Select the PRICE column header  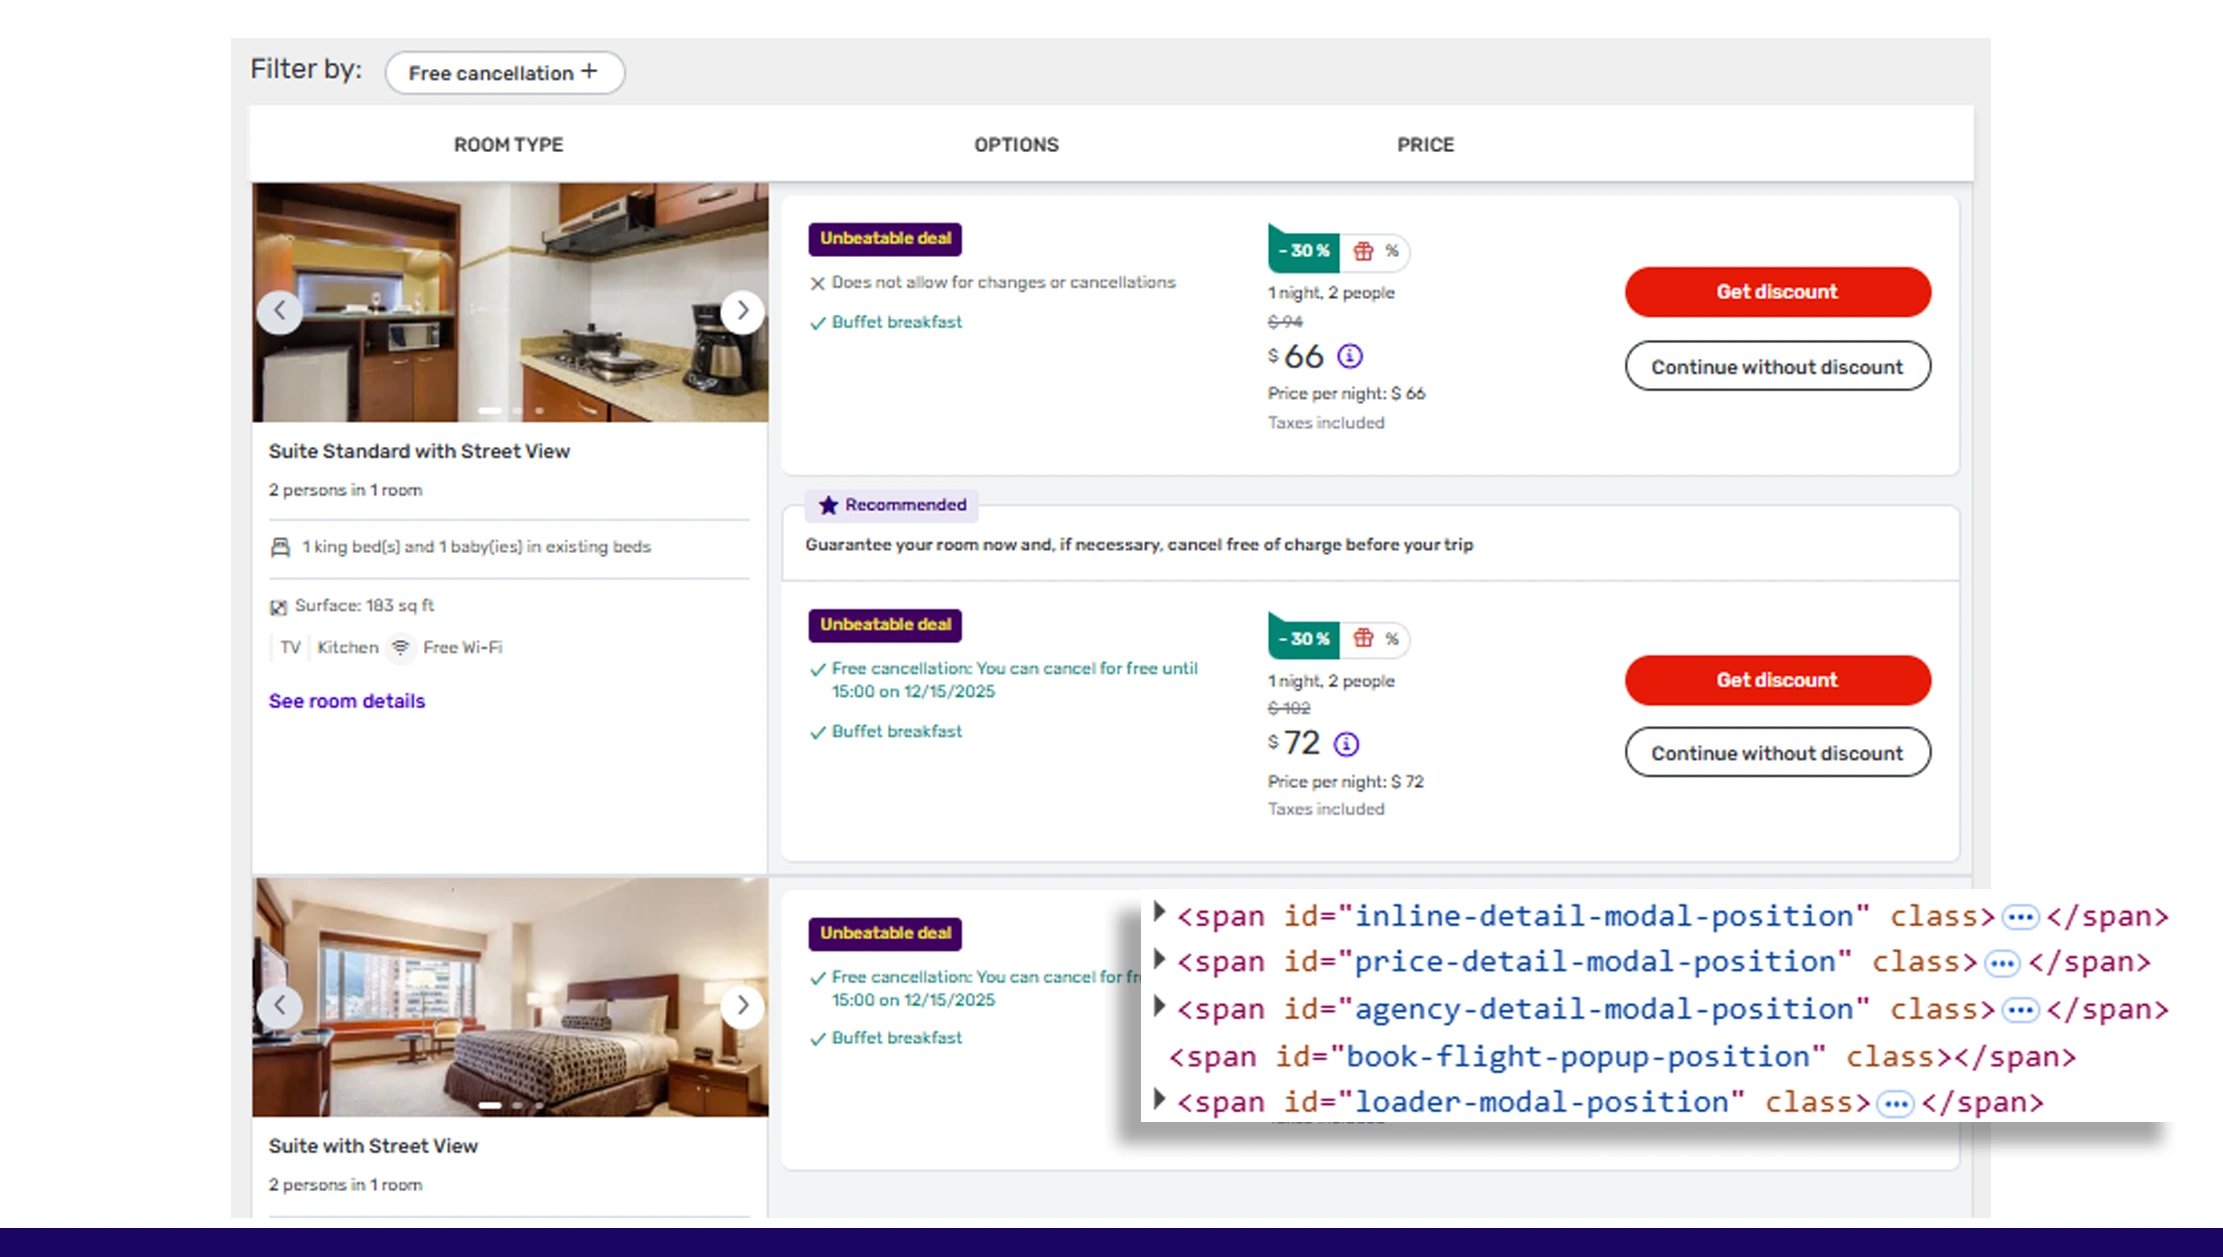tap(1424, 144)
